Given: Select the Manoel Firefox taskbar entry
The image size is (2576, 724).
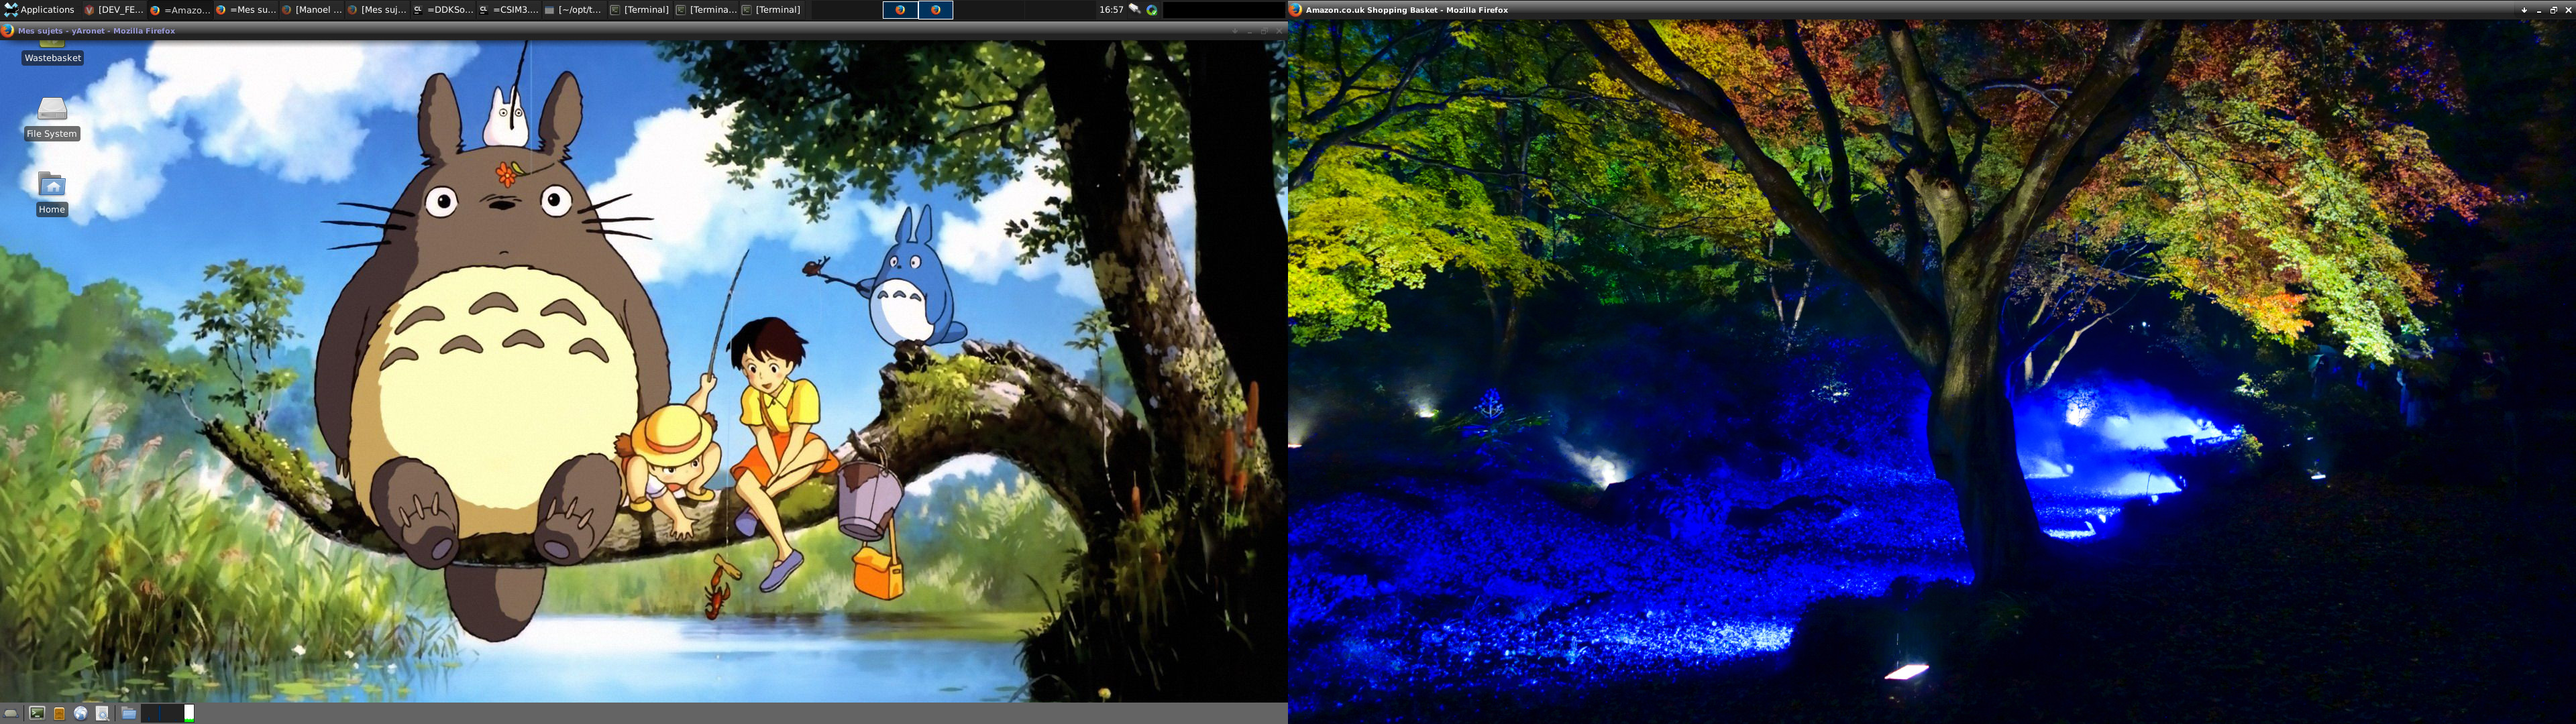Looking at the screenshot, I should [x=312, y=10].
